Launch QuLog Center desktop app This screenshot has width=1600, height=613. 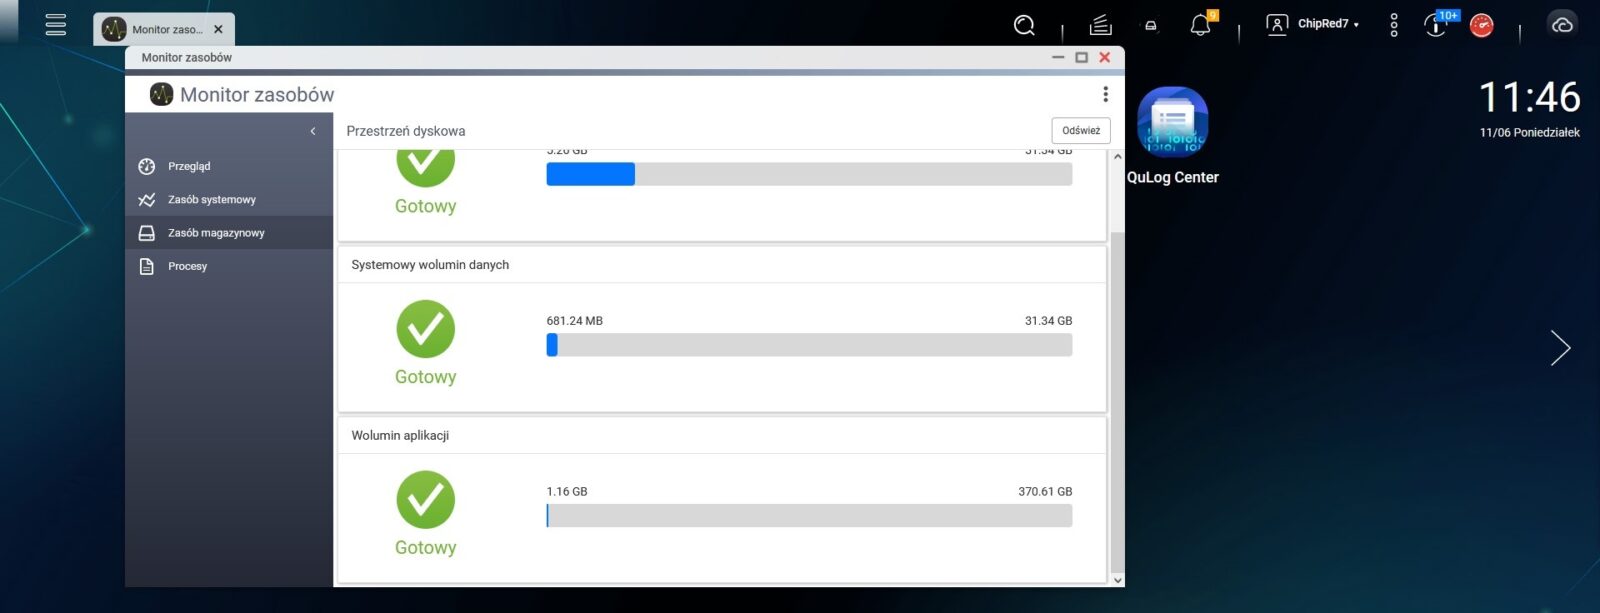point(1172,123)
